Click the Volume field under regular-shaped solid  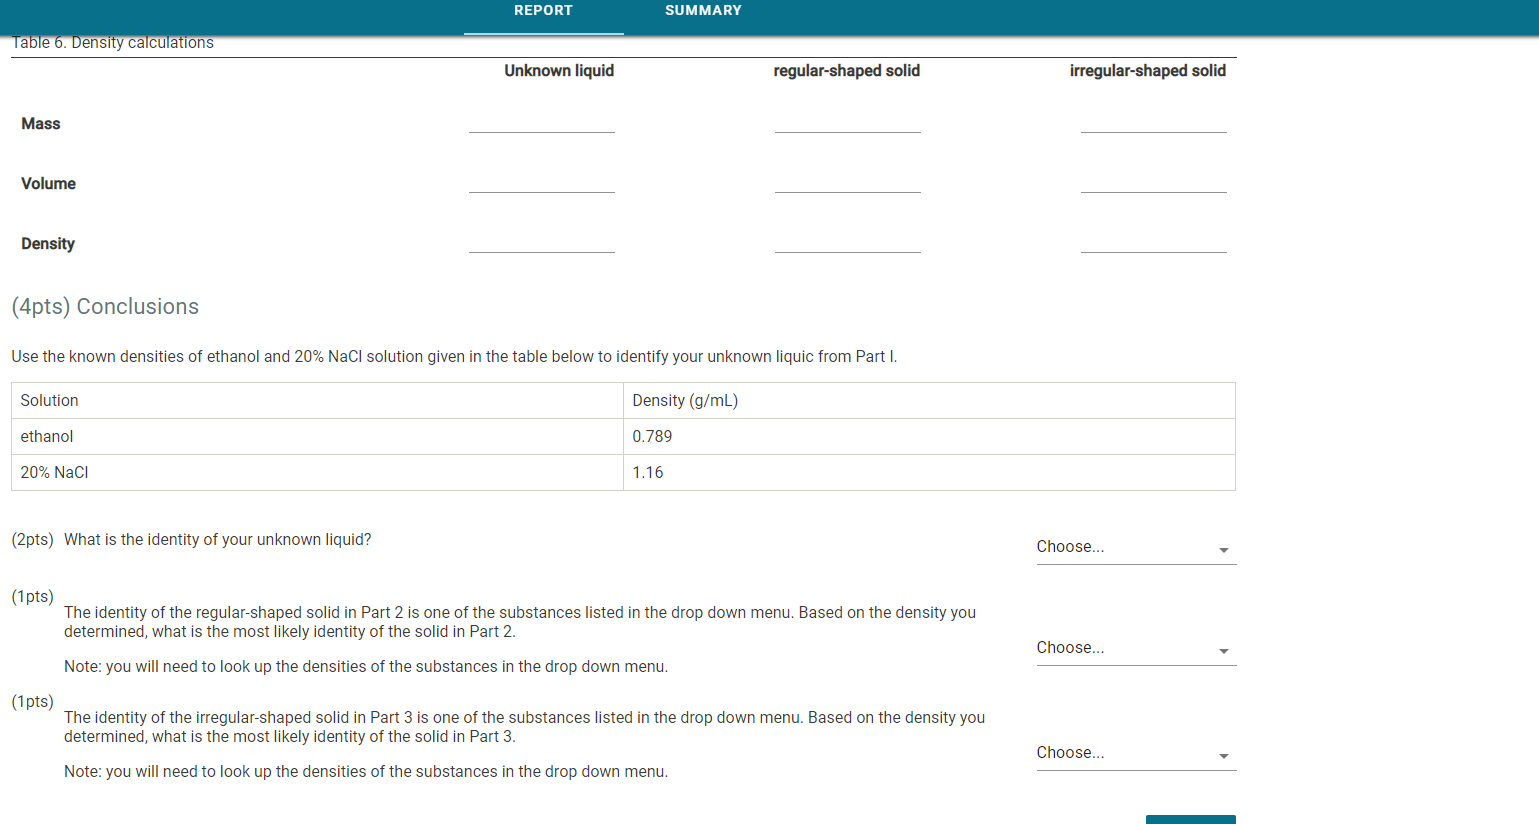pyautogui.click(x=847, y=188)
